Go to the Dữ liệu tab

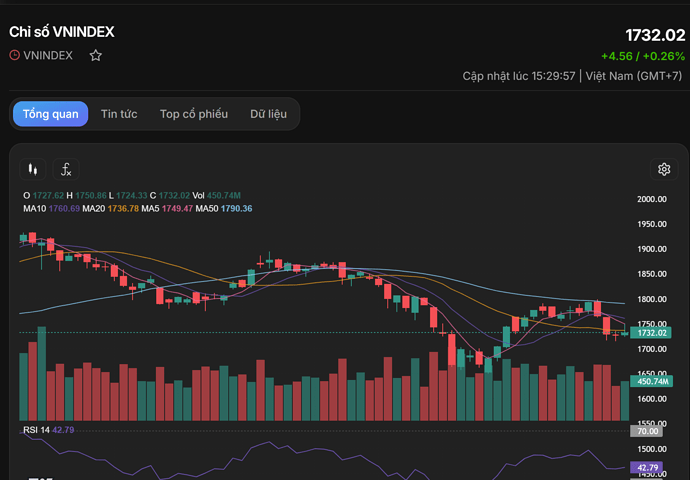click(x=268, y=114)
